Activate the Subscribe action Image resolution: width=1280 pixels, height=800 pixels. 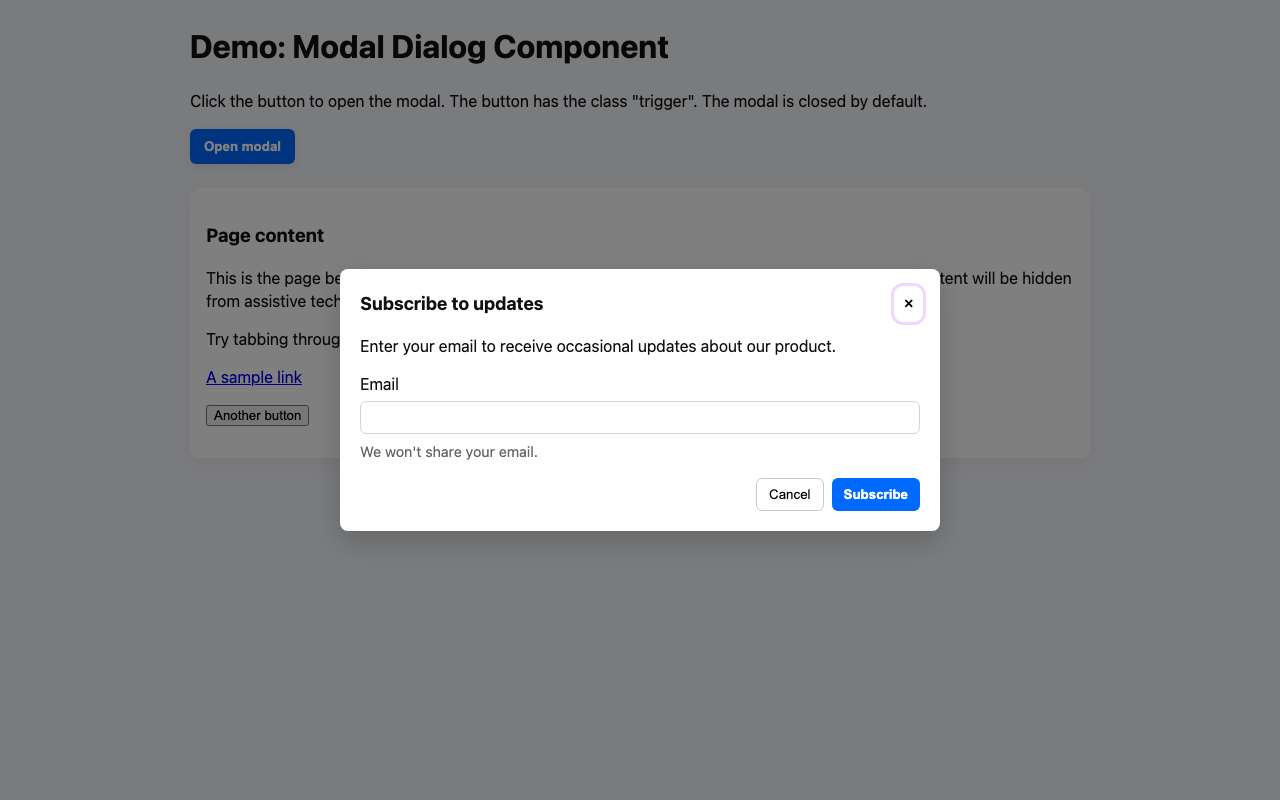[875, 494]
